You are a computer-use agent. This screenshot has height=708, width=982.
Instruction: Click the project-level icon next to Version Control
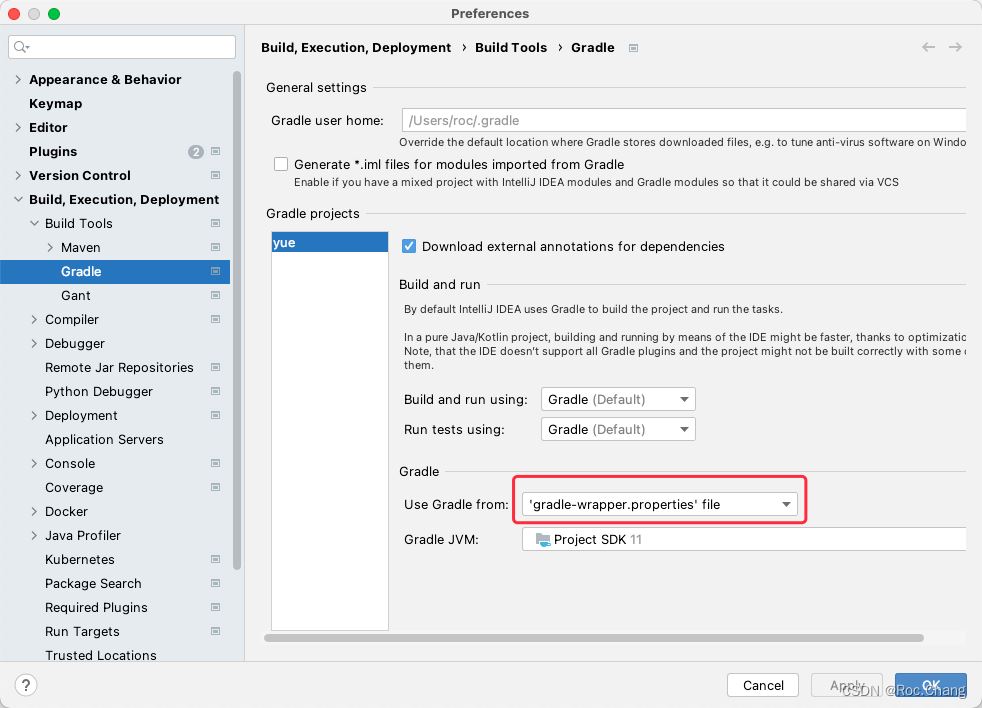215,175
